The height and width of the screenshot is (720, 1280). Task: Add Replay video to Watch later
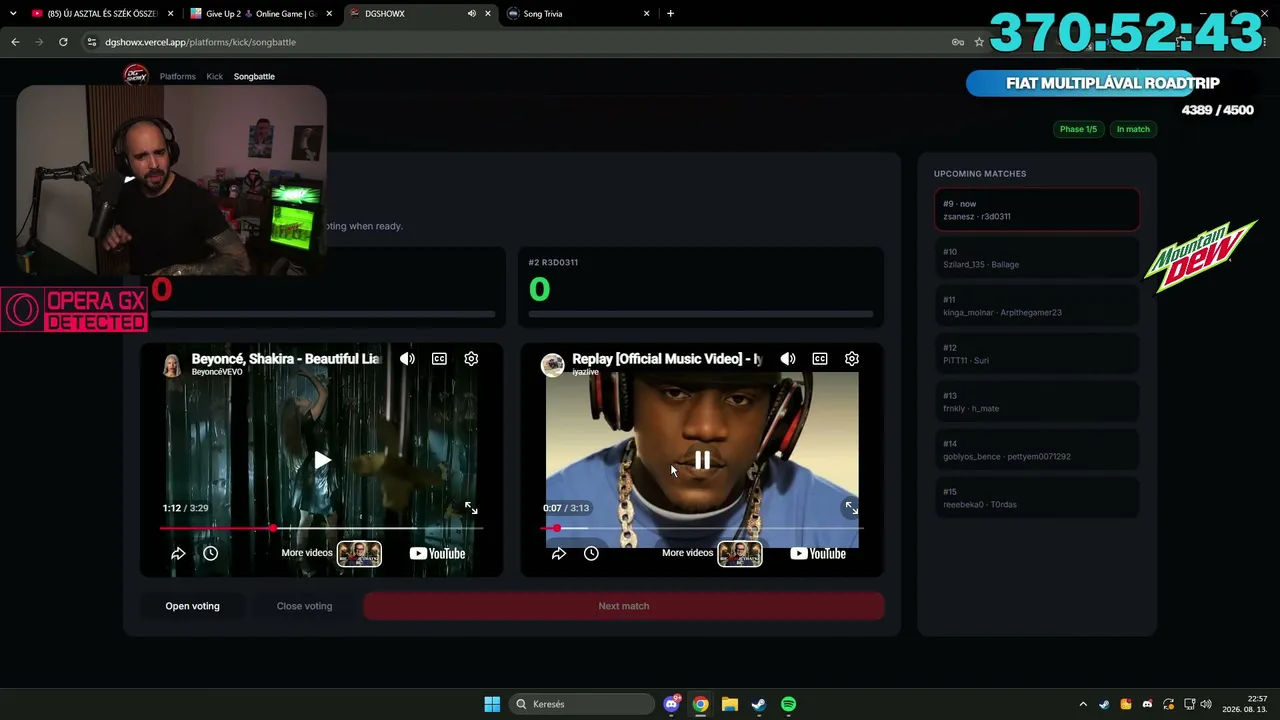[591, 553]
